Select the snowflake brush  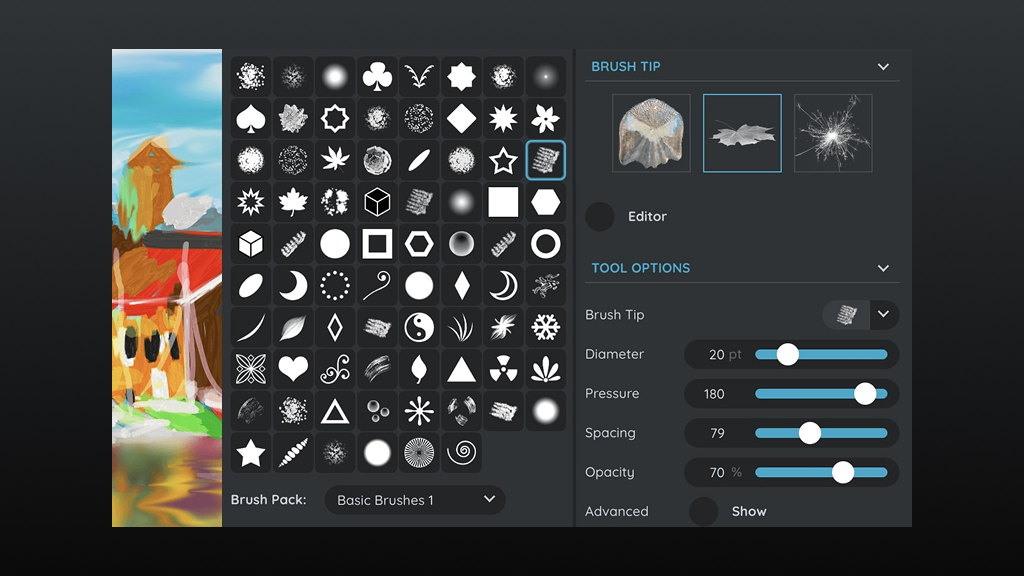545,327
